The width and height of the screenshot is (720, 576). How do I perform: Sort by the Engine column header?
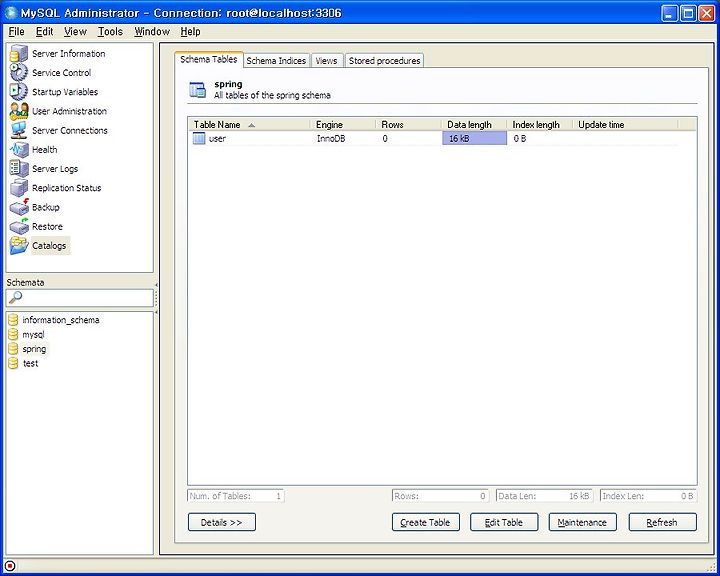click(x=343, y=124)
